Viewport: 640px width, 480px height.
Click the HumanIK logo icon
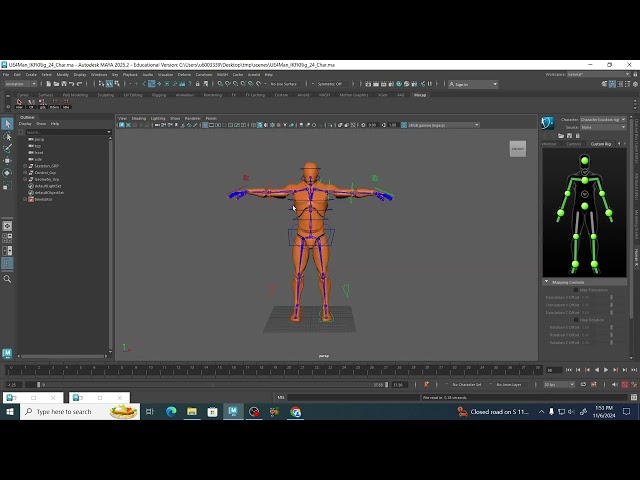coord(548,122)
